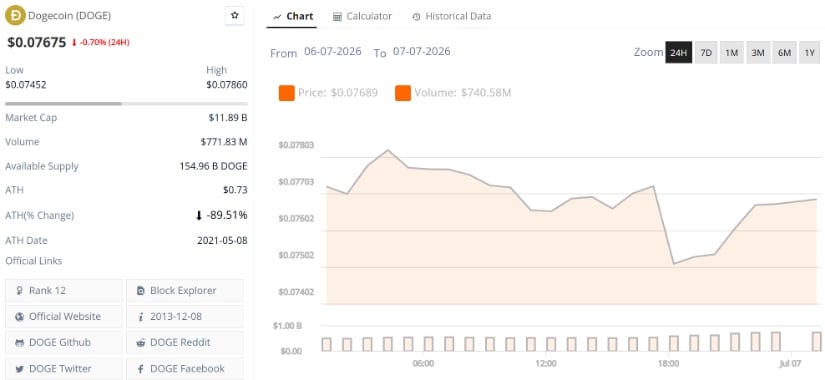Click the Low-High price range bar
The image size is (825, 380).
coord(126,104)
